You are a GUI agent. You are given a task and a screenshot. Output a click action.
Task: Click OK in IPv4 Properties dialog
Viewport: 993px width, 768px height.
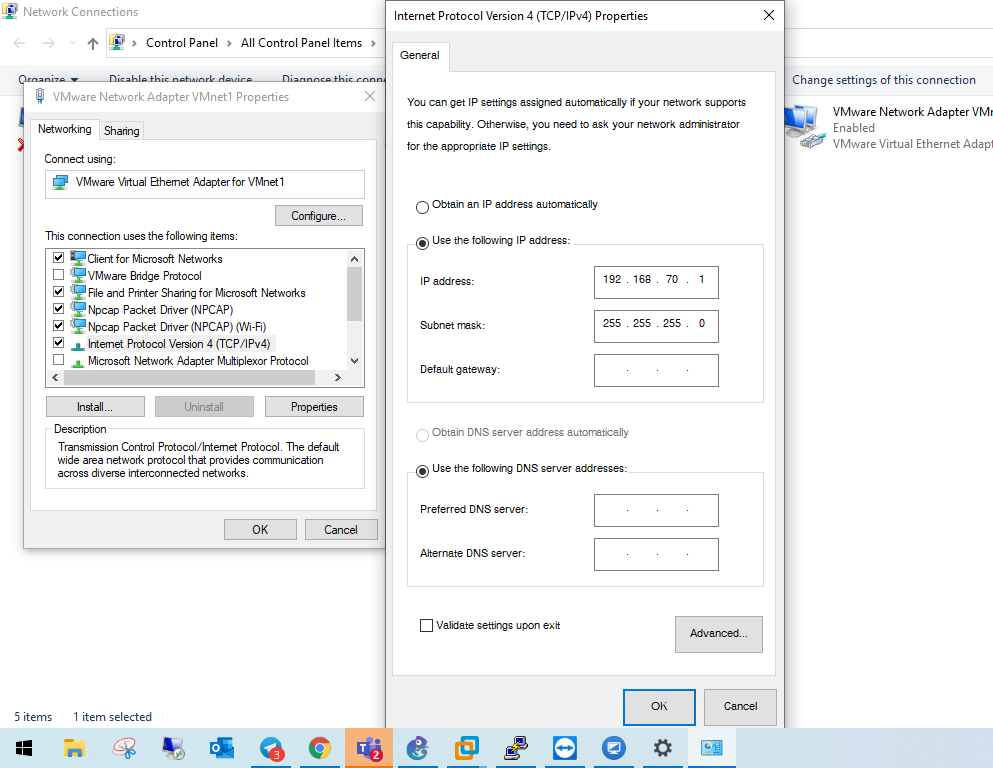pyautogui.click(x=659, y=707)
